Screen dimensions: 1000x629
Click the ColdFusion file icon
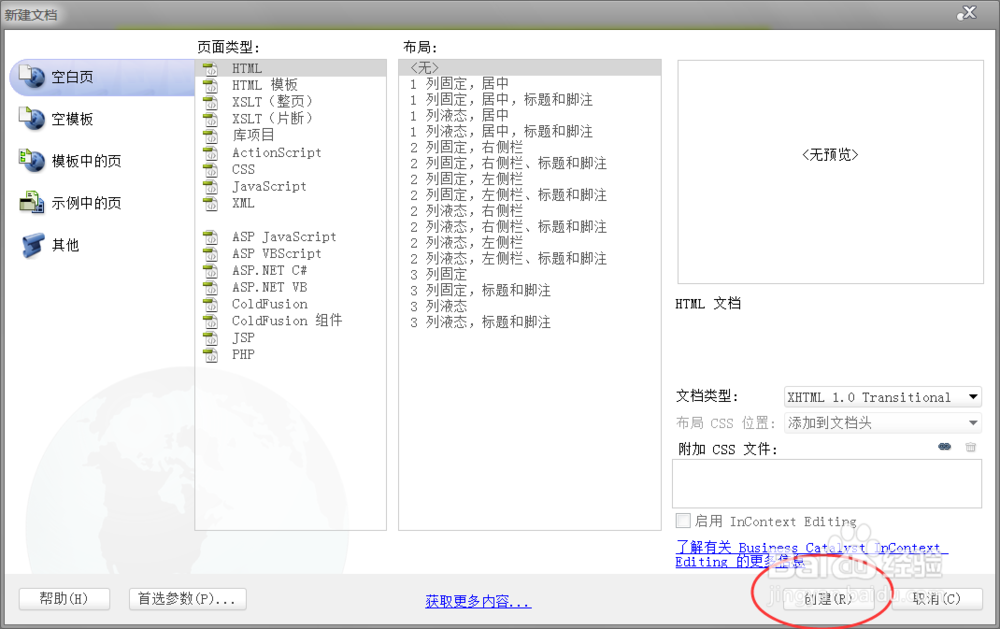tap(210, 304)
